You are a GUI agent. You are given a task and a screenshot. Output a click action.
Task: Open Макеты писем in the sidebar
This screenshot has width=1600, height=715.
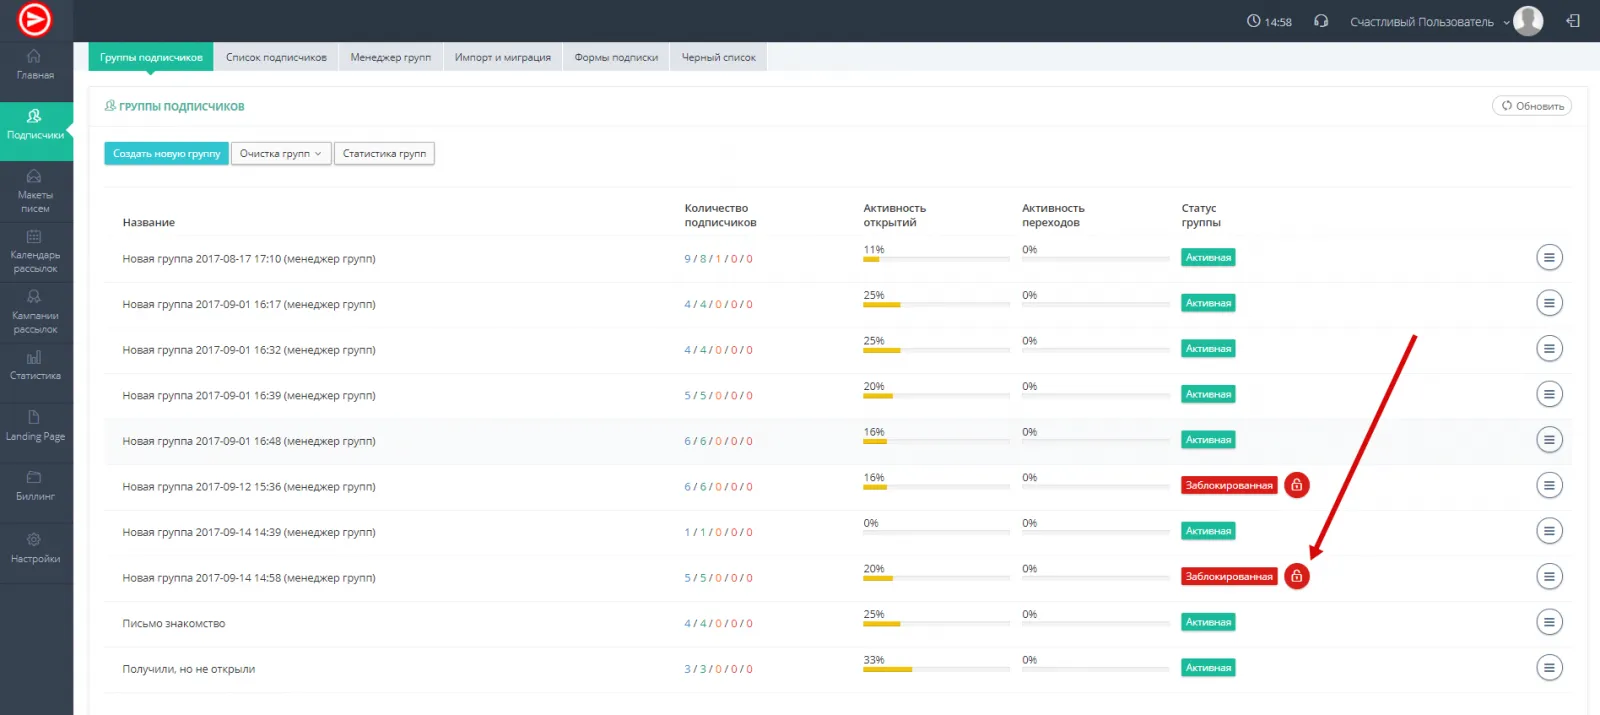35,190
